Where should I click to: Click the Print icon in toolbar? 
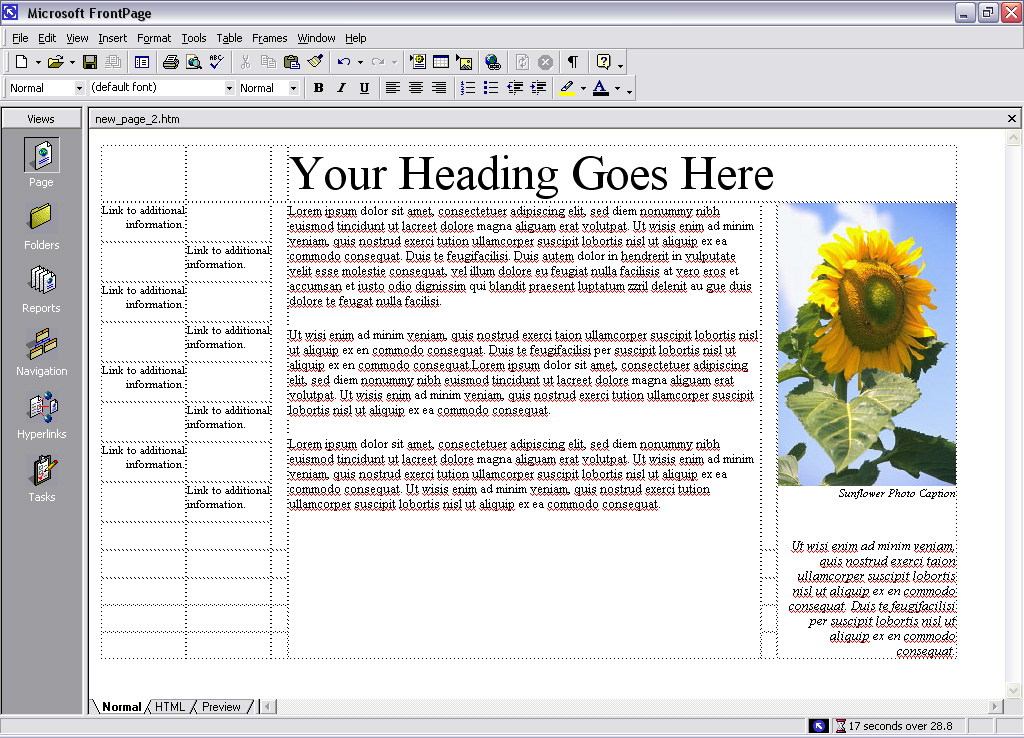170,62
